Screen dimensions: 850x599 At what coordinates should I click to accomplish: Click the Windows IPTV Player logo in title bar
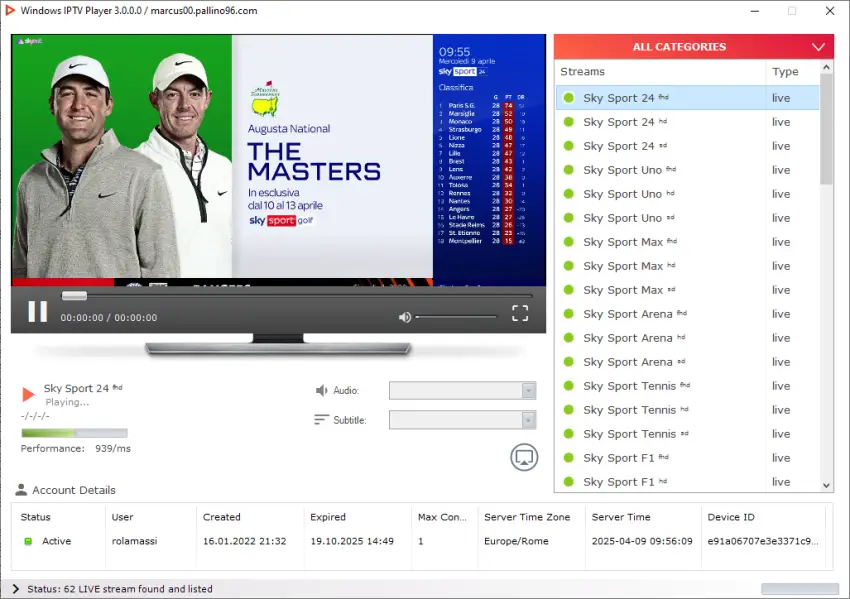pos(10,10)
